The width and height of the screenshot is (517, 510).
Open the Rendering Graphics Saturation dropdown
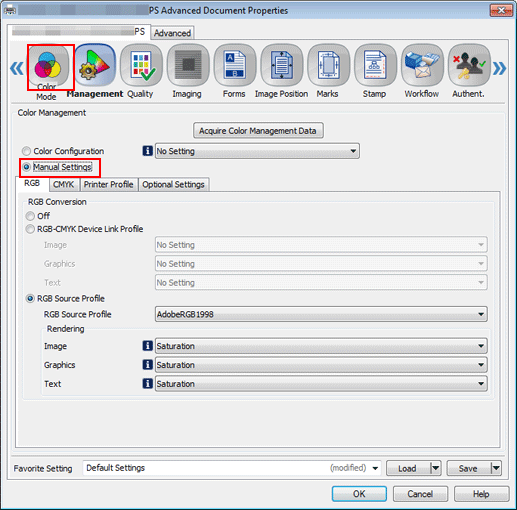pos(321,365)
